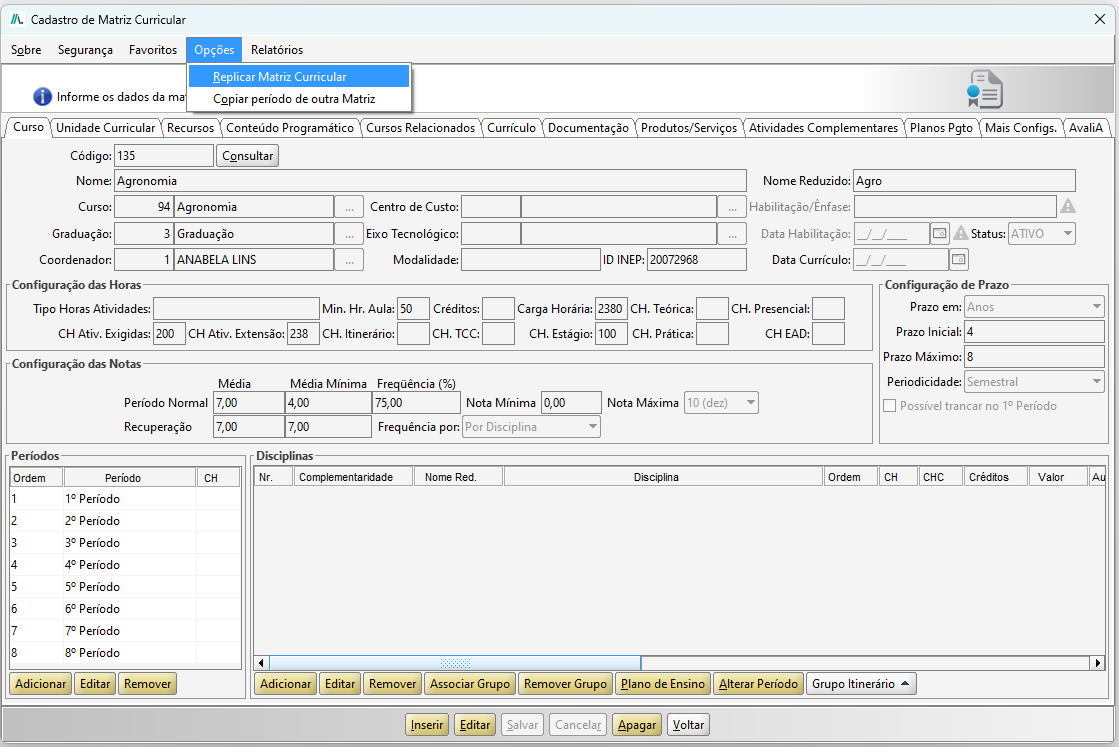Click left arrow of Disciplinas horizontal scrollbar
This screenshot has width=1119, height=747.
point(262,663)
